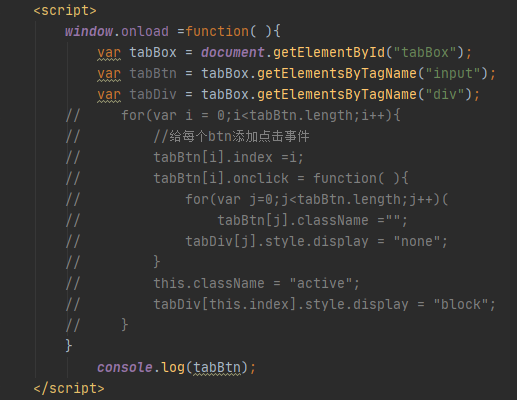Screen dimensions: 517x400
Task: Click document in the getElementById line
Action: tap(233, 52)
